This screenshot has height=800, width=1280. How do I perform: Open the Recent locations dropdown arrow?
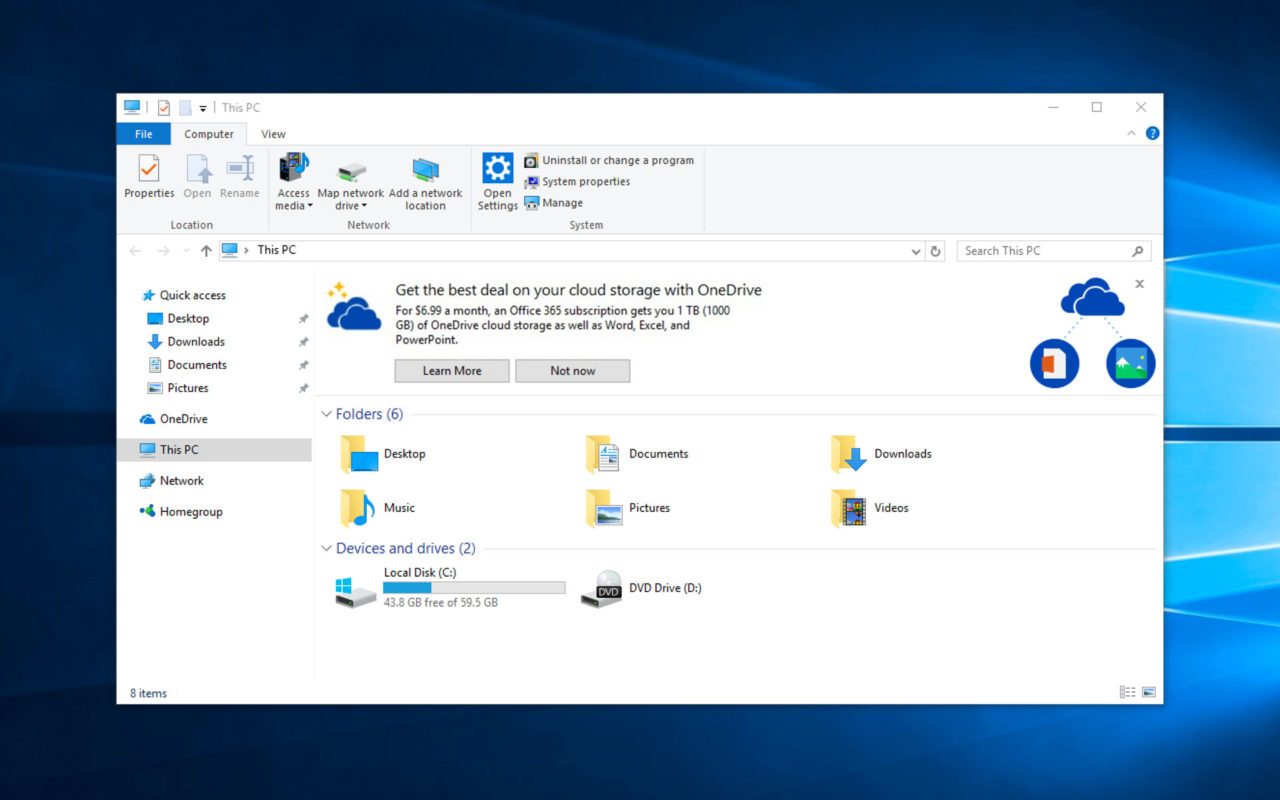coord(185,252)
